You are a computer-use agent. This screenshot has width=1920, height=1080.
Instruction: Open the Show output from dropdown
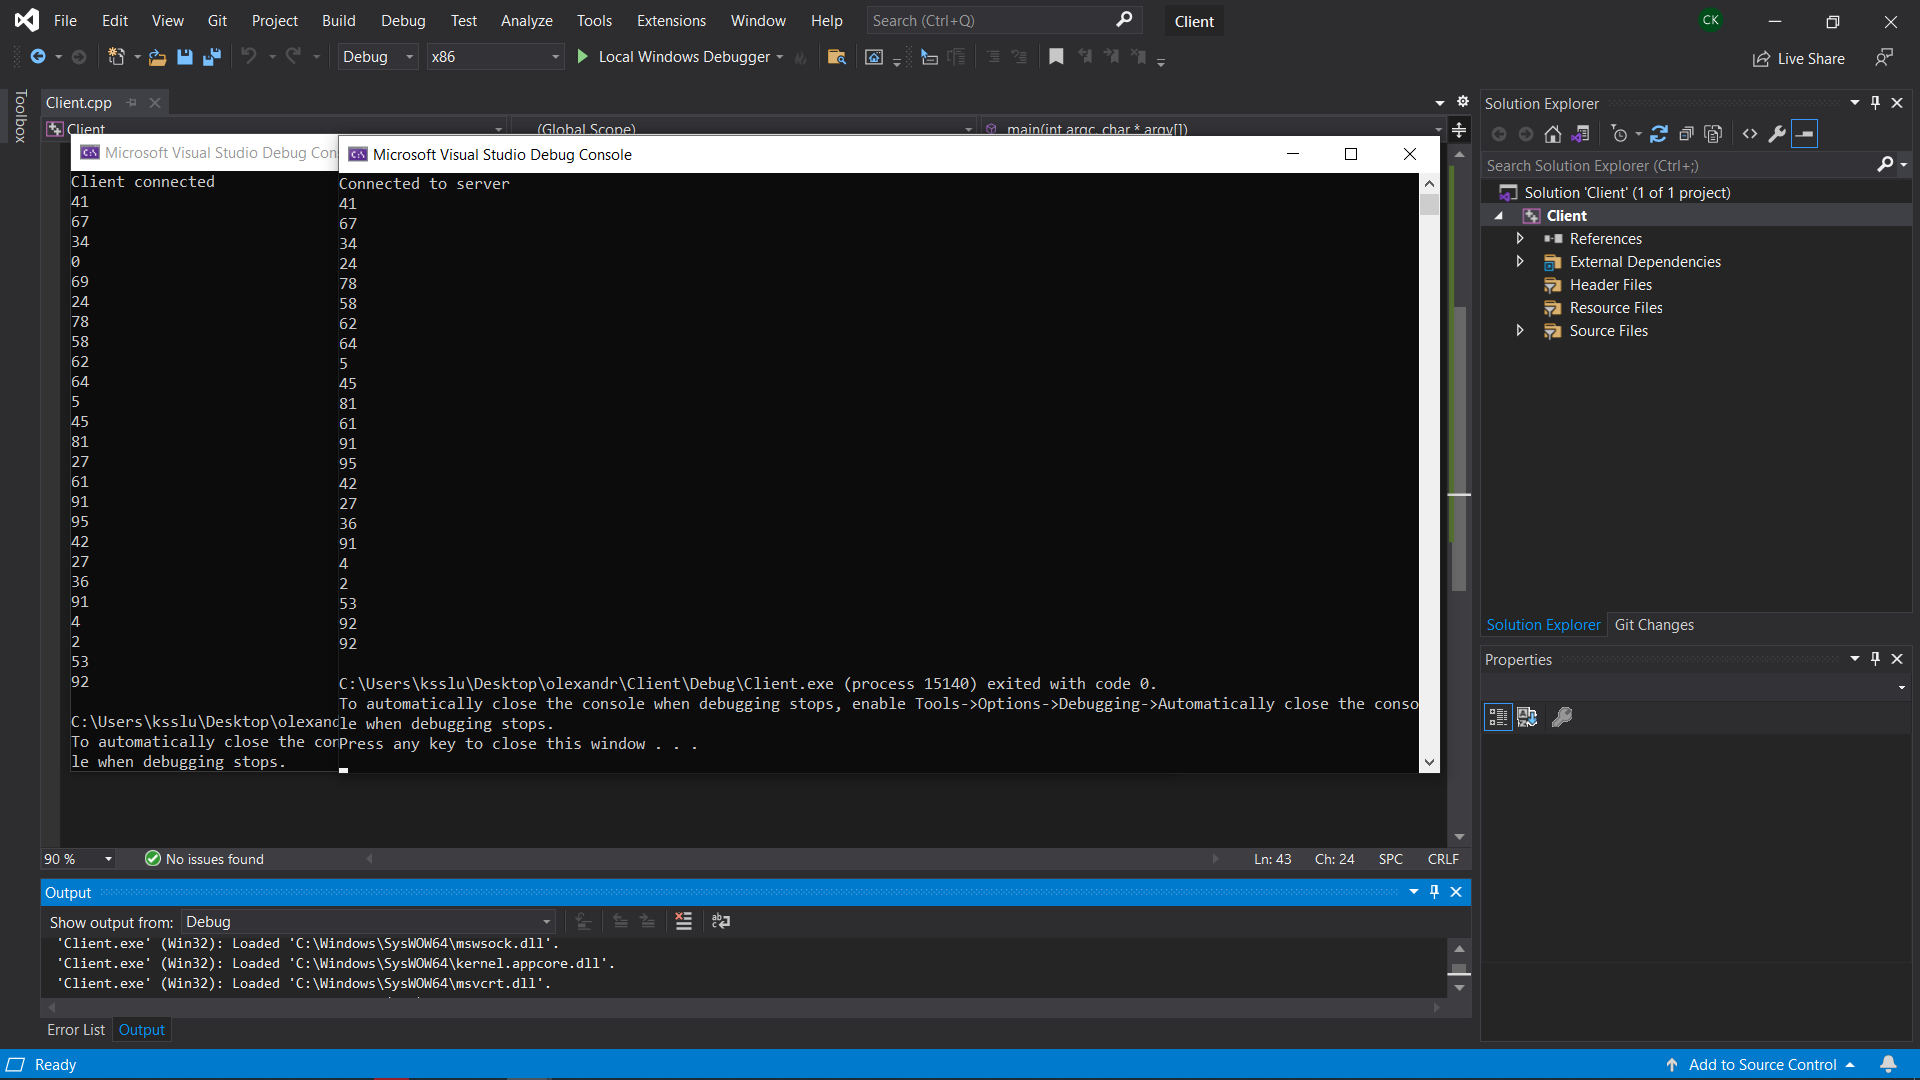[x=368, y=922]
